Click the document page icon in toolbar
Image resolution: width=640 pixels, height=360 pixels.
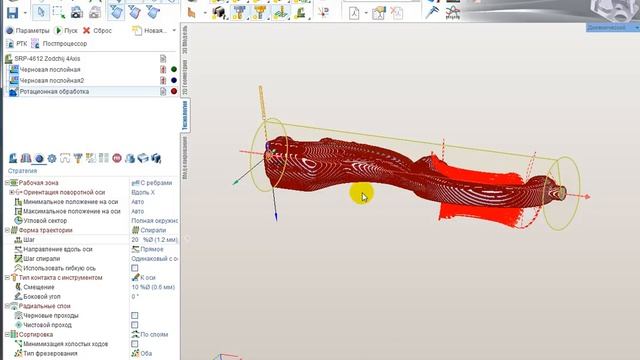354,13
